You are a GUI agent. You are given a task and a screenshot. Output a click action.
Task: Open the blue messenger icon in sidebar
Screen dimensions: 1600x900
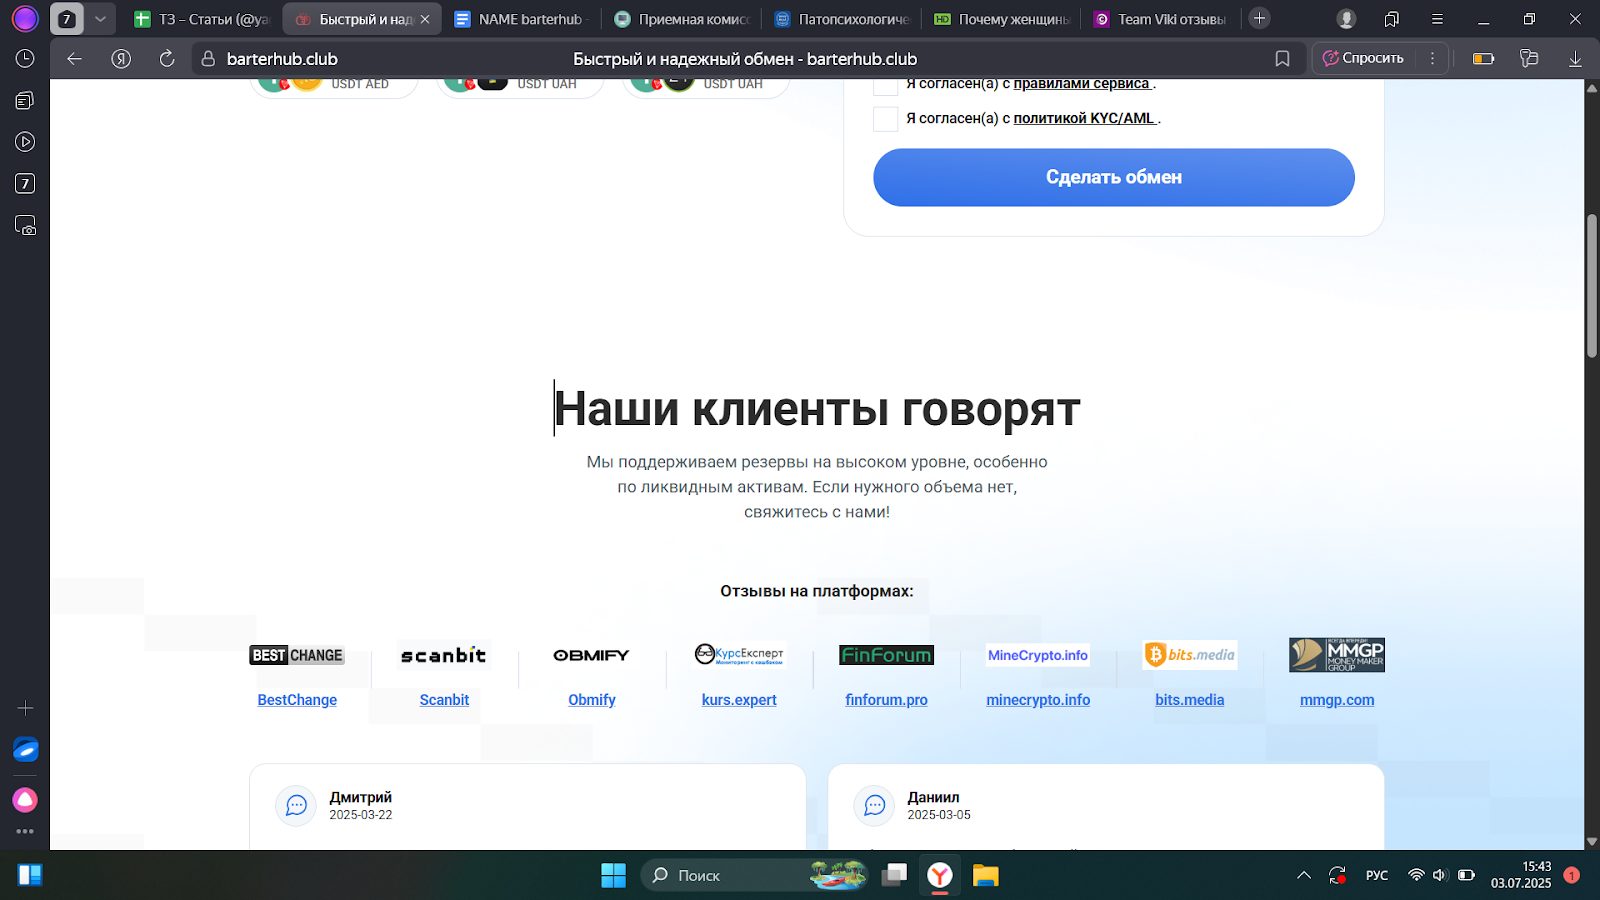(x=25, y=750)
